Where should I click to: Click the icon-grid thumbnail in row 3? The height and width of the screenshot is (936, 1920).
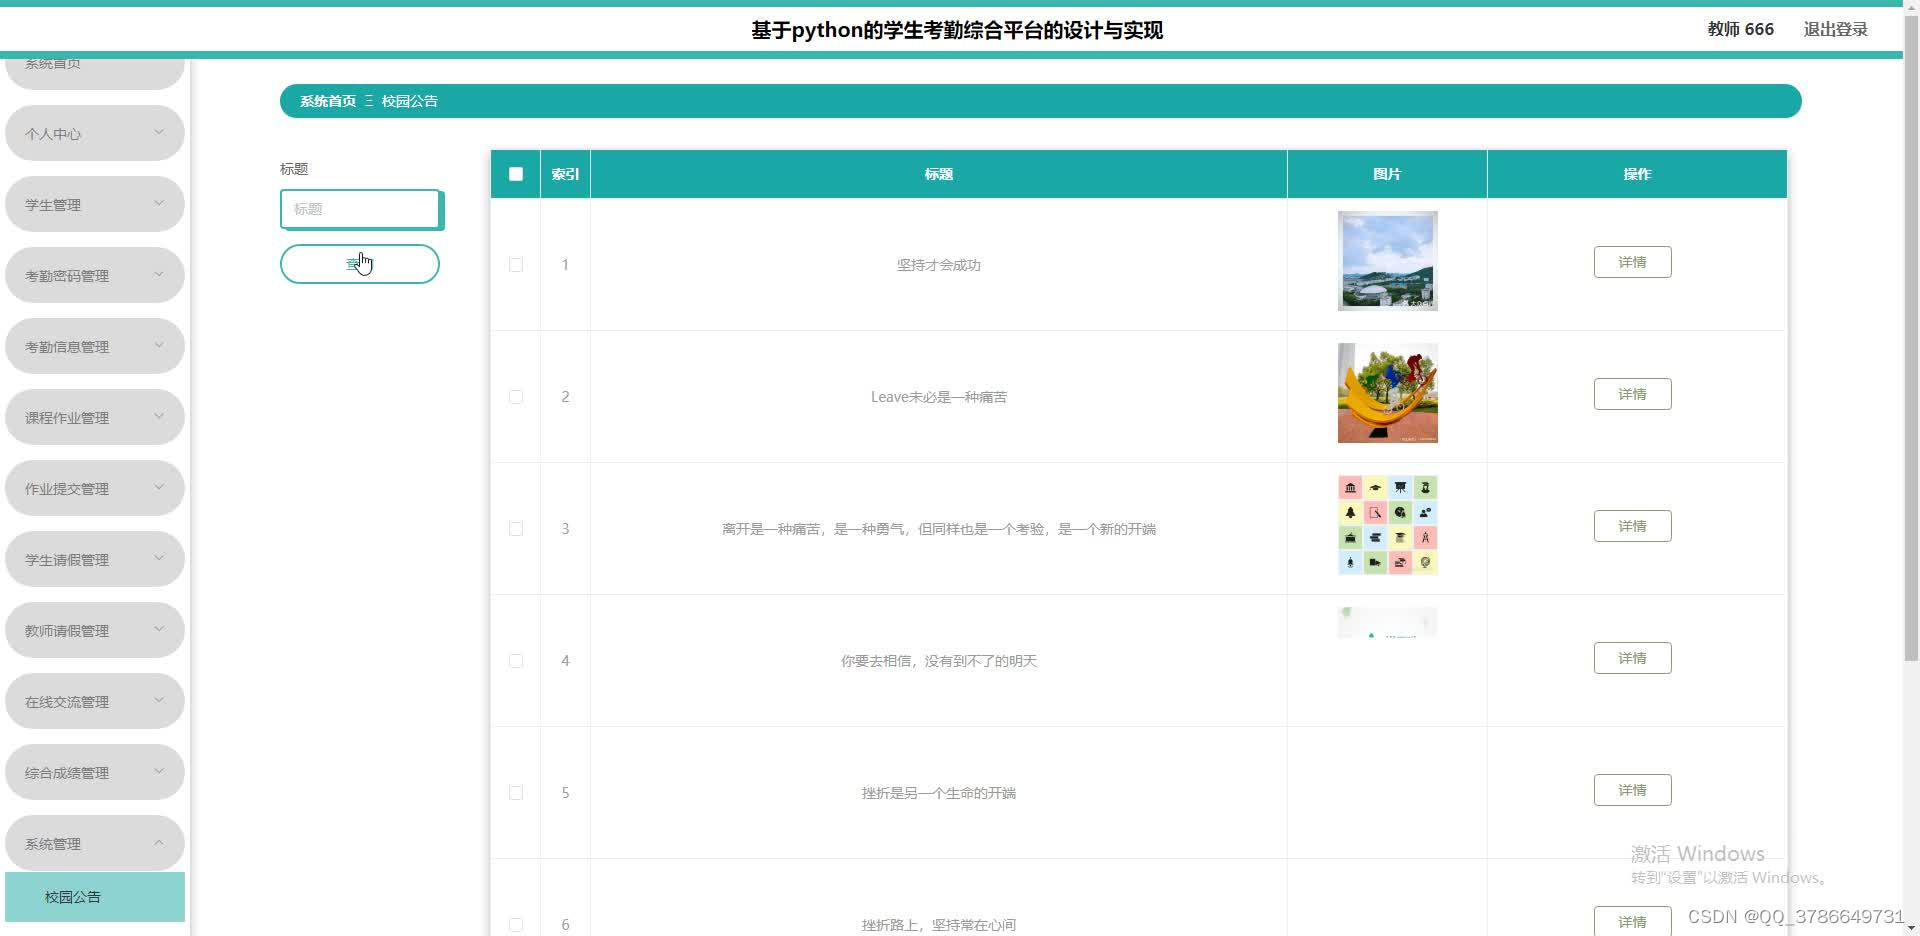coord(1388,525)
